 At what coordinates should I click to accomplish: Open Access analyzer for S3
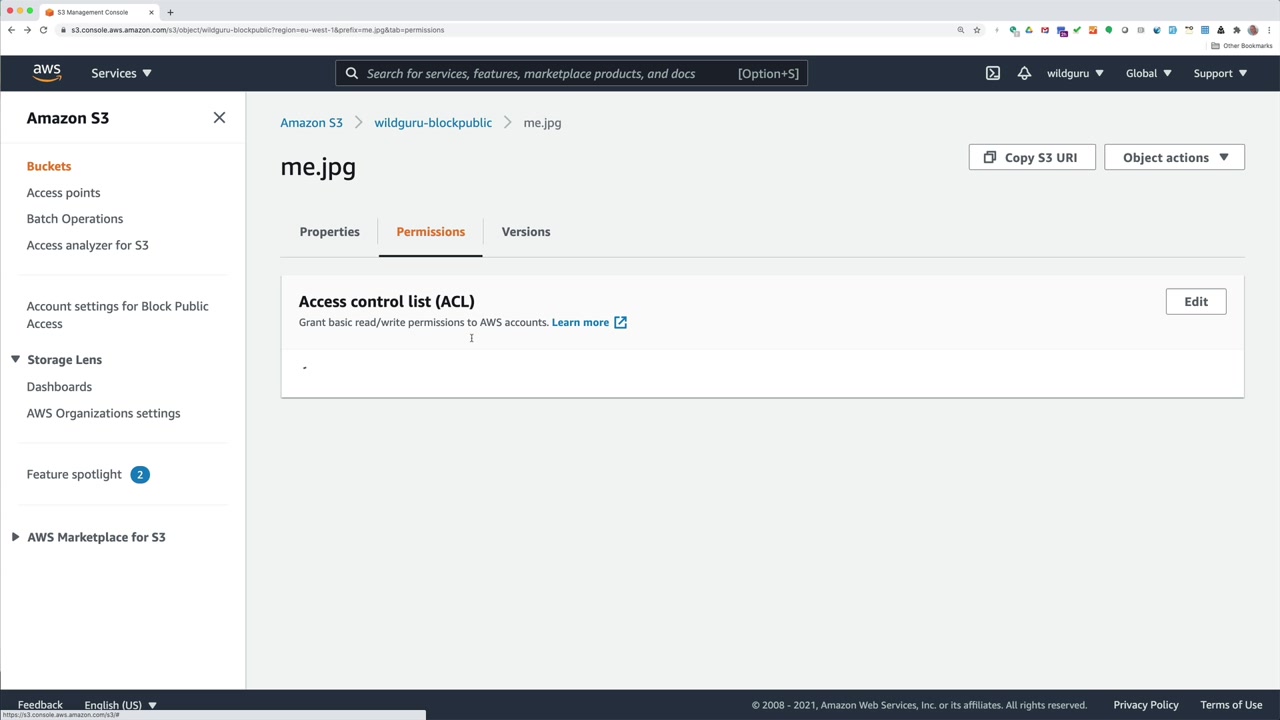pos(87,245)
